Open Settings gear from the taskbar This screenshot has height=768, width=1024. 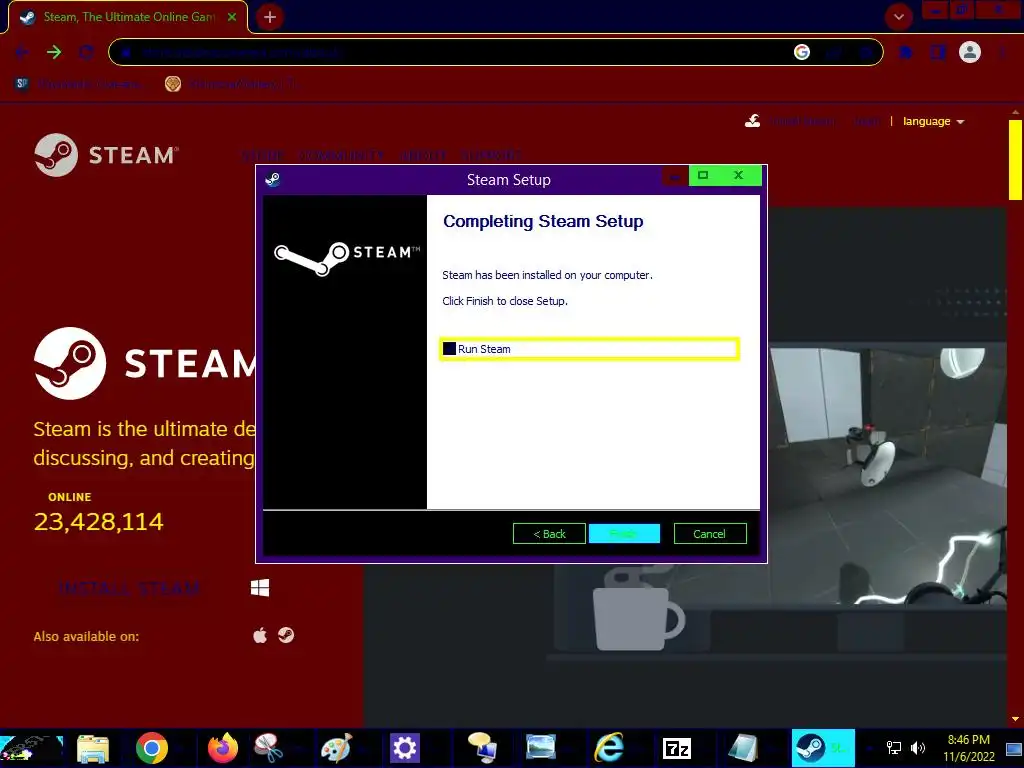(404, 748)
